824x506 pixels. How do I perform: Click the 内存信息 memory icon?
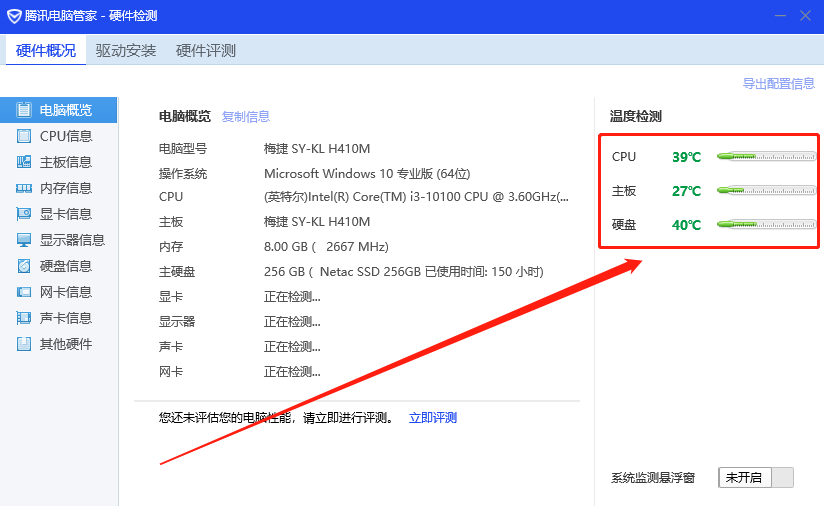point(24,188)
